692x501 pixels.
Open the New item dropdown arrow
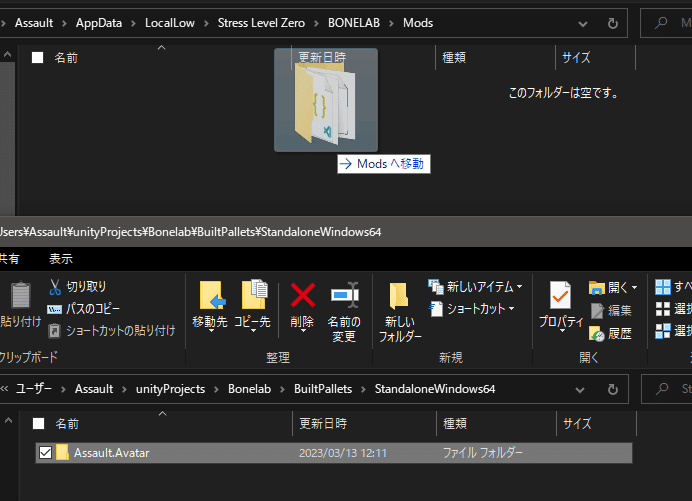(x=519, y=287)
